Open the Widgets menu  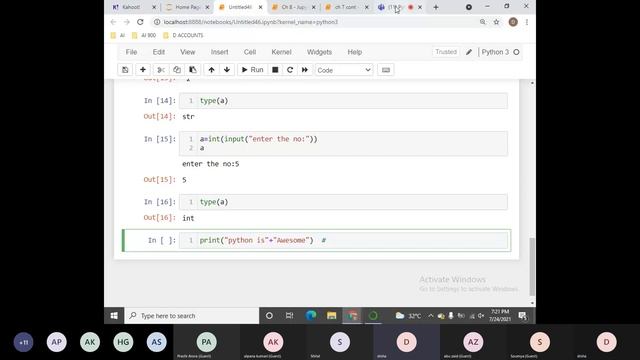pyautogui.click(x=319, y=52)
